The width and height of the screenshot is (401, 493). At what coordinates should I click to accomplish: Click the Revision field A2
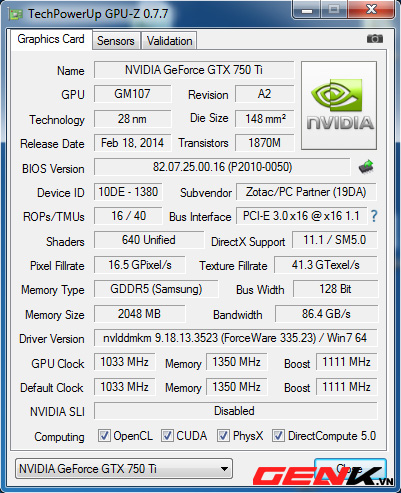pyautogui.click(x=265, y=94)
